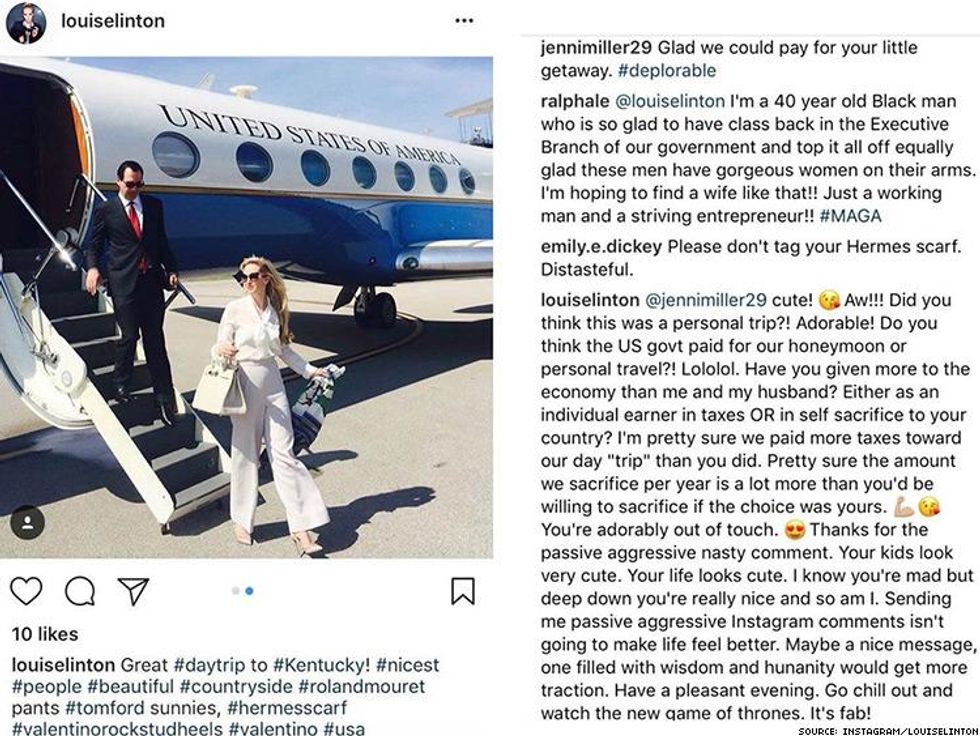
Task: Open louiselinton profile picture avatar
Action: tap(26, 22)
